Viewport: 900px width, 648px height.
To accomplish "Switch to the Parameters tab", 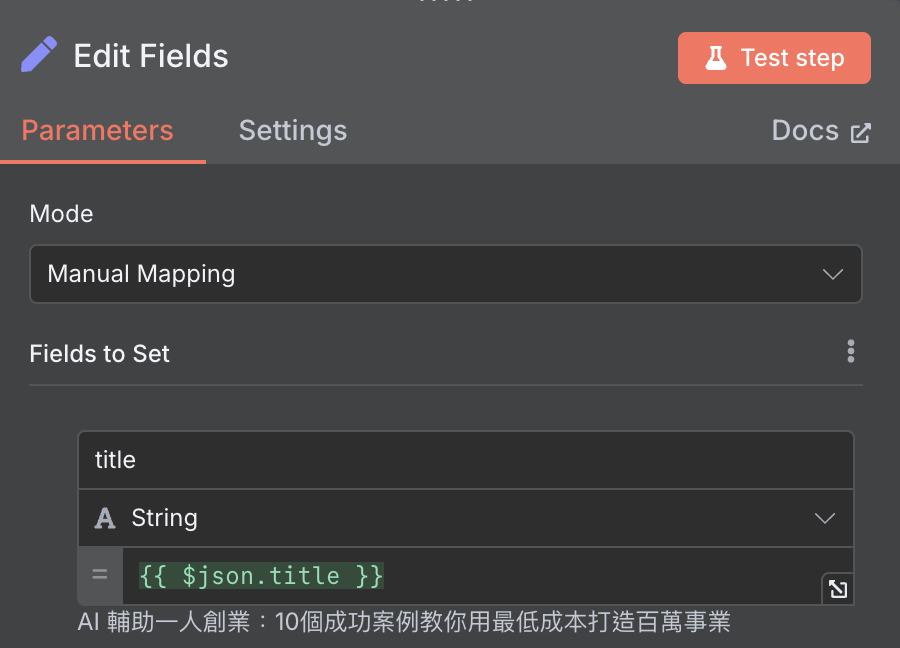I will point(98,130).
